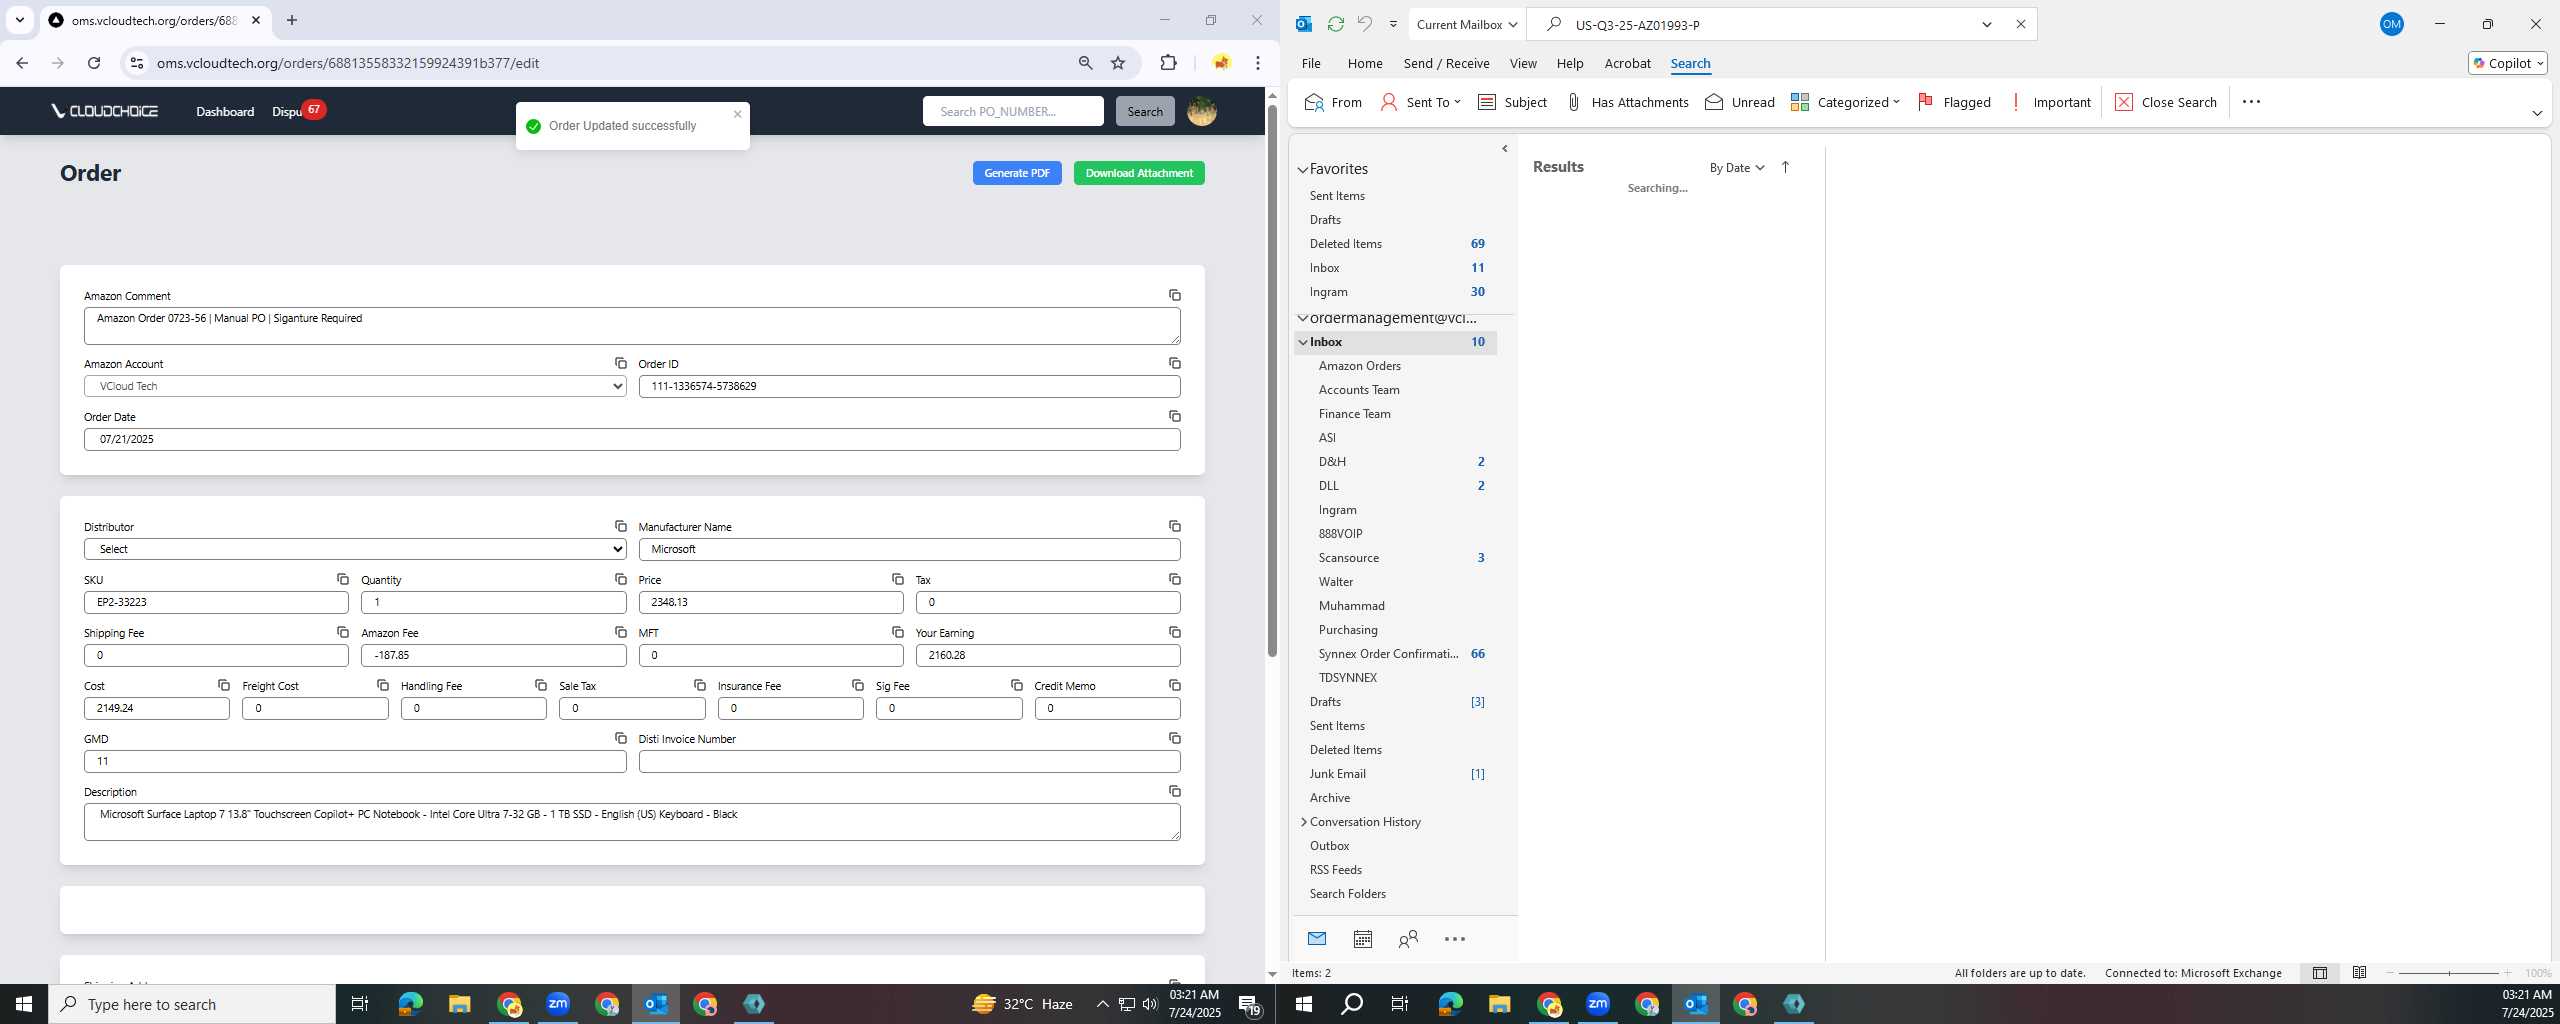2560x1024 pixels.
Task: Open the By Date sort dropdown
Action: pos(1737,168)
